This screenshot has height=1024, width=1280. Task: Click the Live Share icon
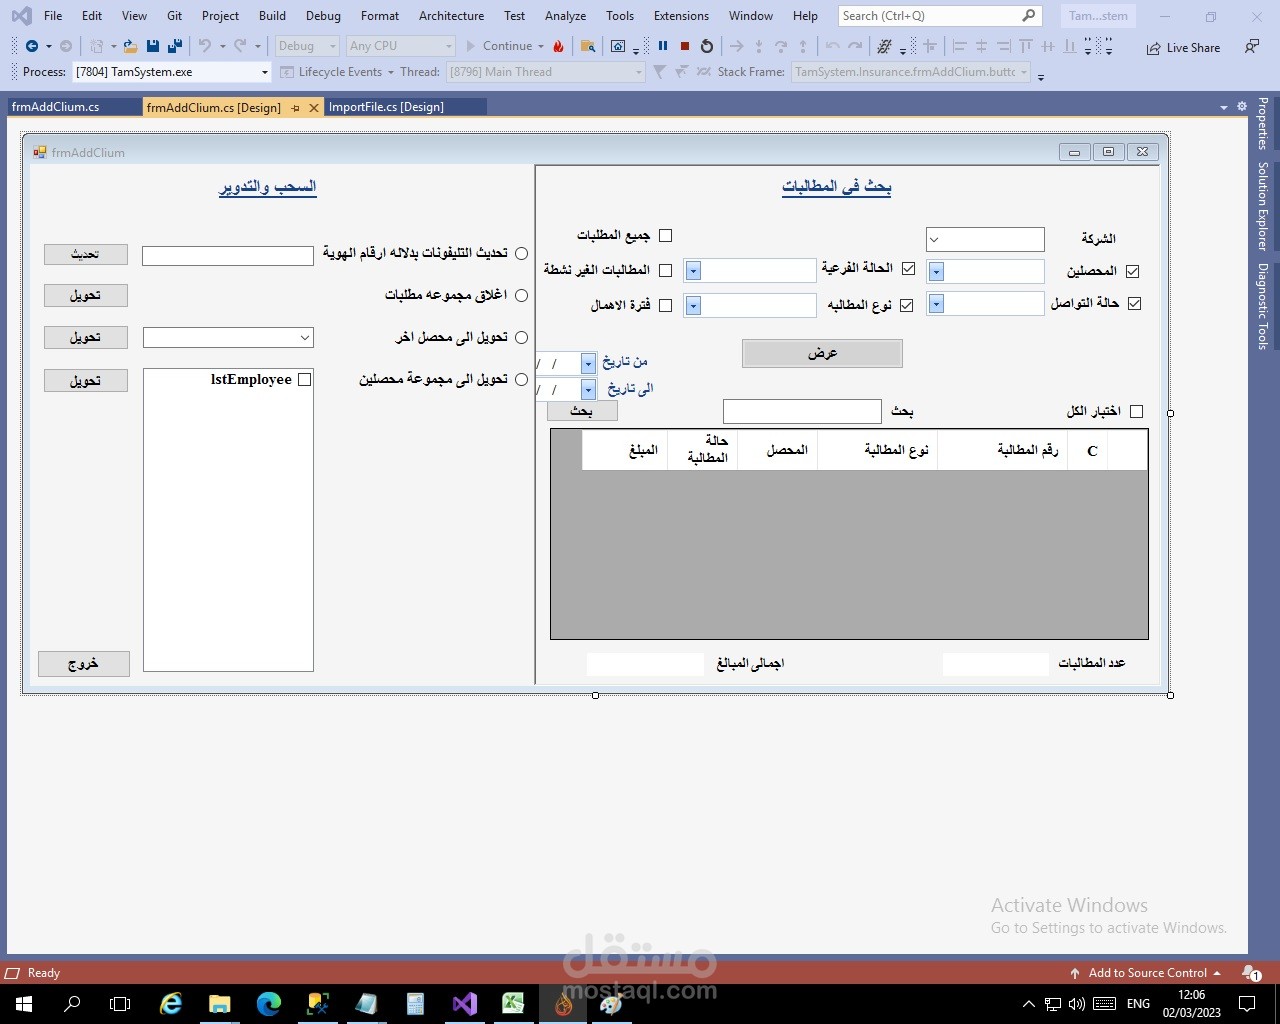click(1154, 48)
